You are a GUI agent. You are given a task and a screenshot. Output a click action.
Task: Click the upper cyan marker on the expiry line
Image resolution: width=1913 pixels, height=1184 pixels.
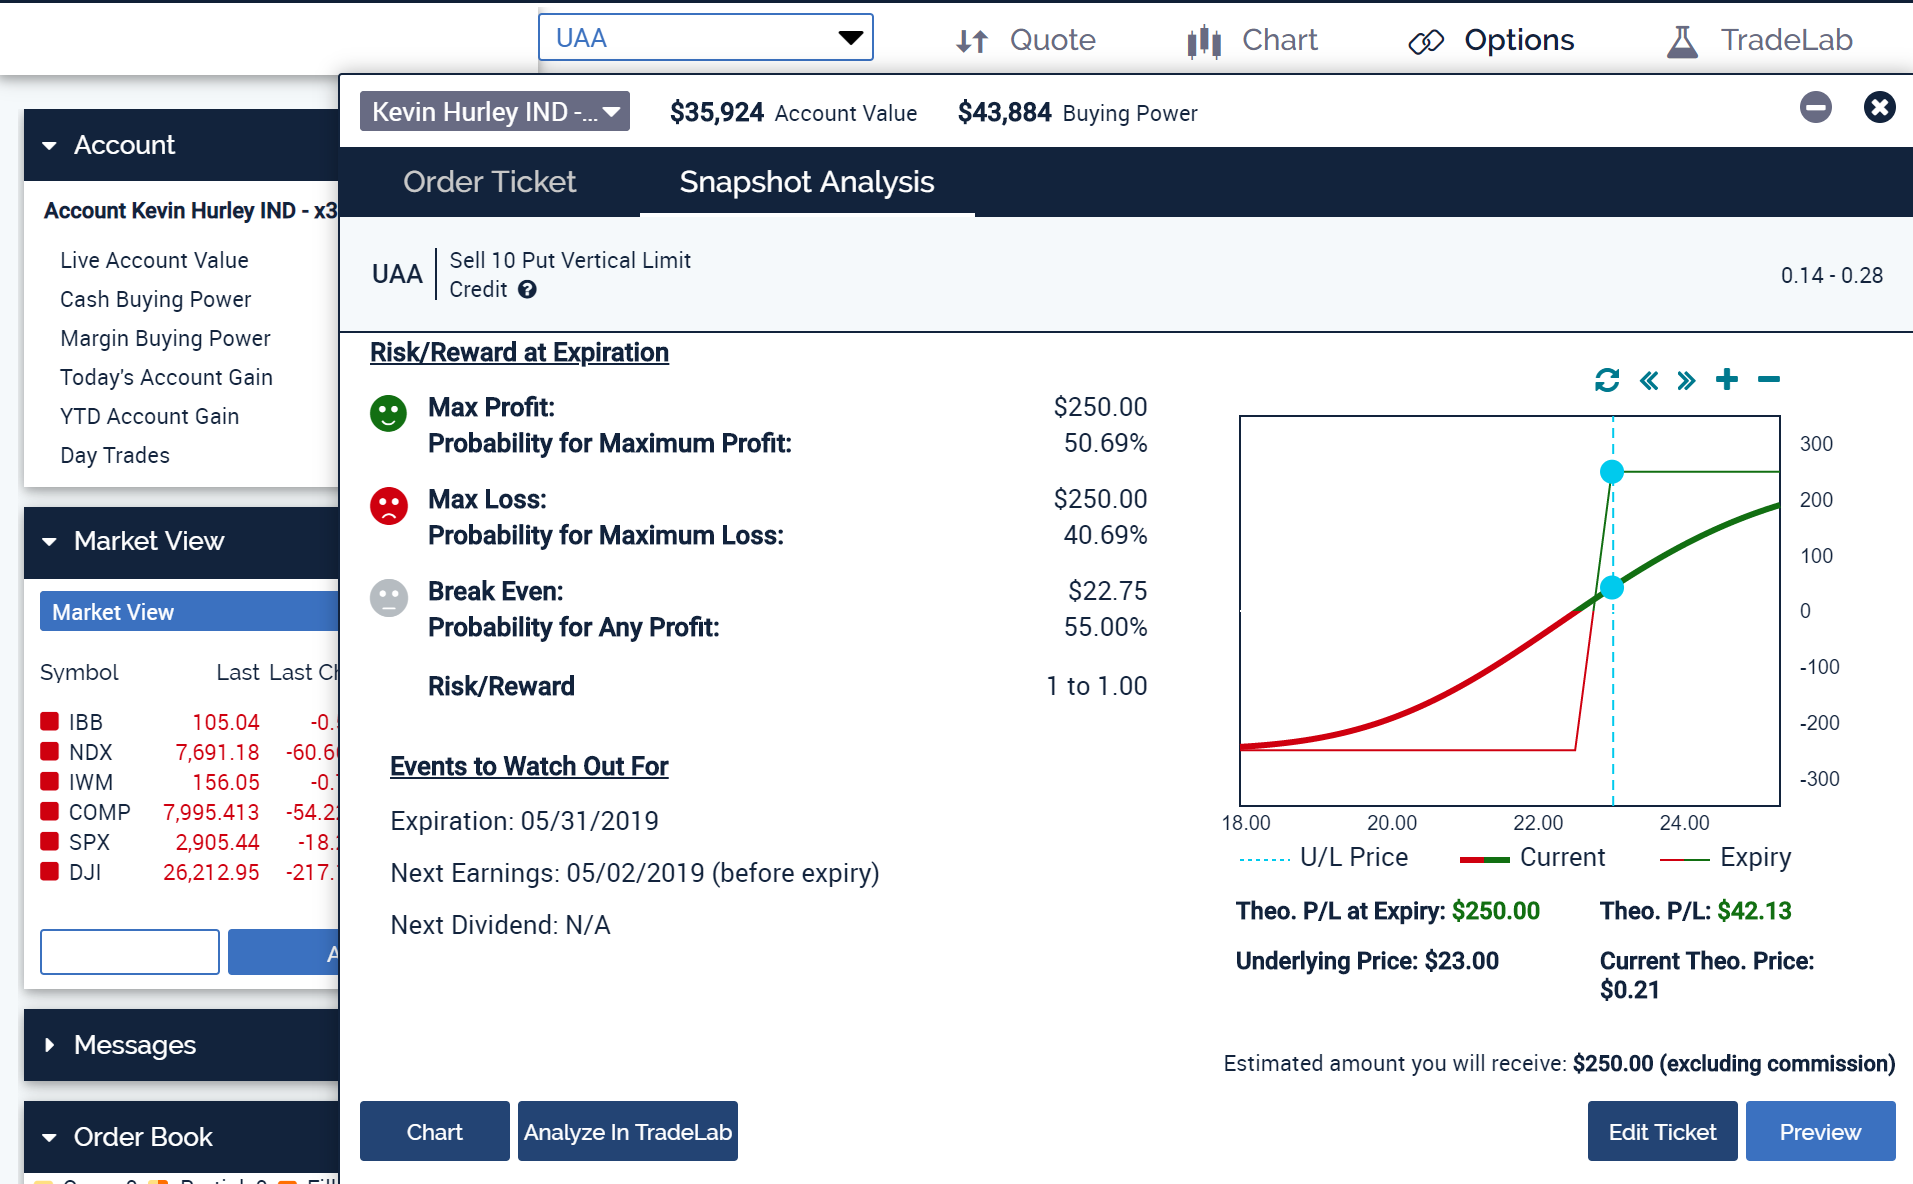click(1611, 472)
